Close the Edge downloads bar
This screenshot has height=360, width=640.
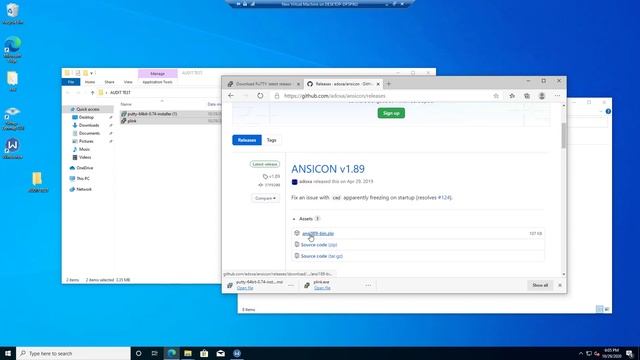[560, 285]
